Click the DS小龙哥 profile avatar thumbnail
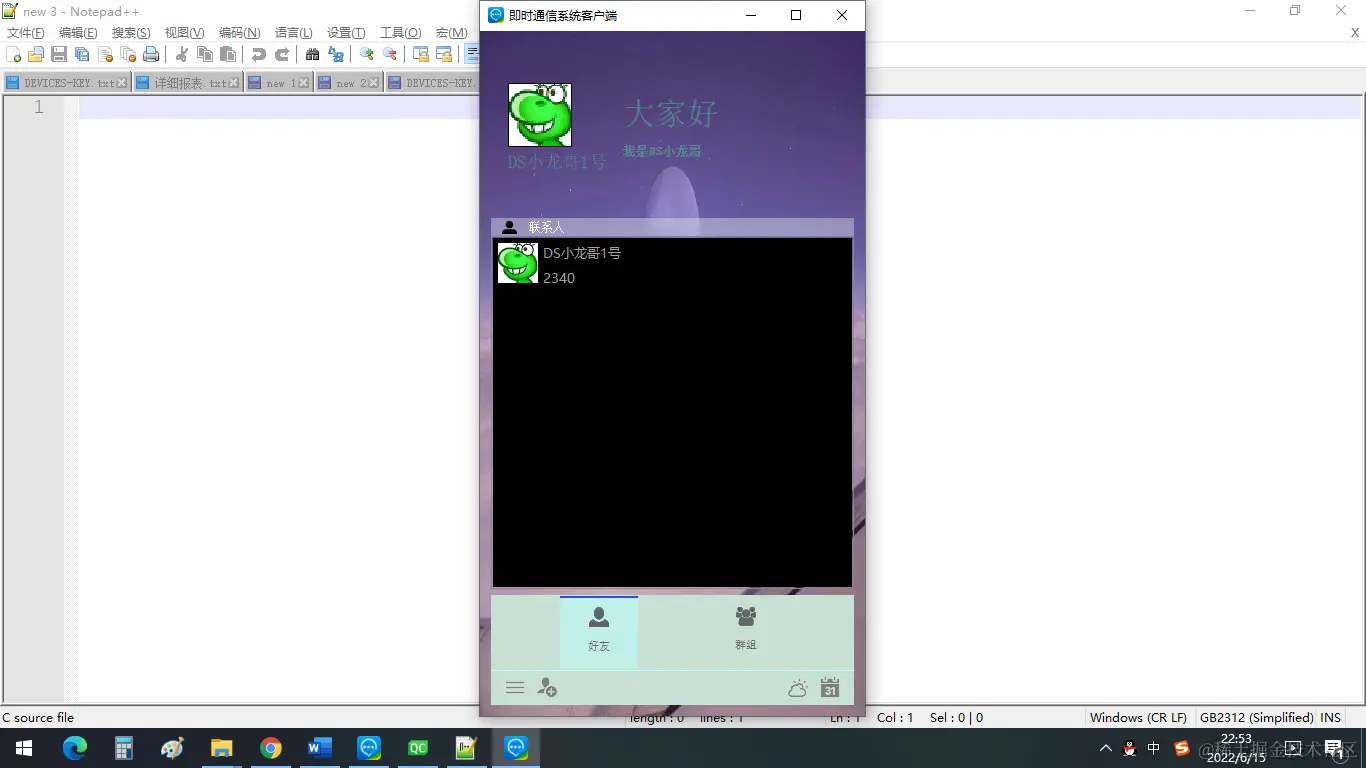The width and height of the screenshot is (1366, 768). pyautogui.click(x=540, y=115)
